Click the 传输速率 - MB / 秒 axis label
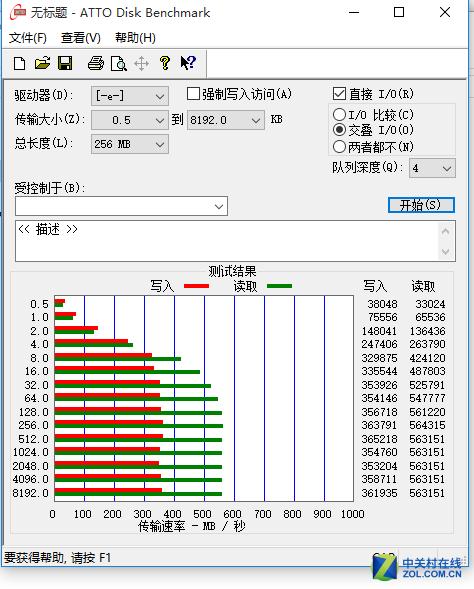Image resolution: width=474 pixels, height=589 pixels. coord(192,526)
